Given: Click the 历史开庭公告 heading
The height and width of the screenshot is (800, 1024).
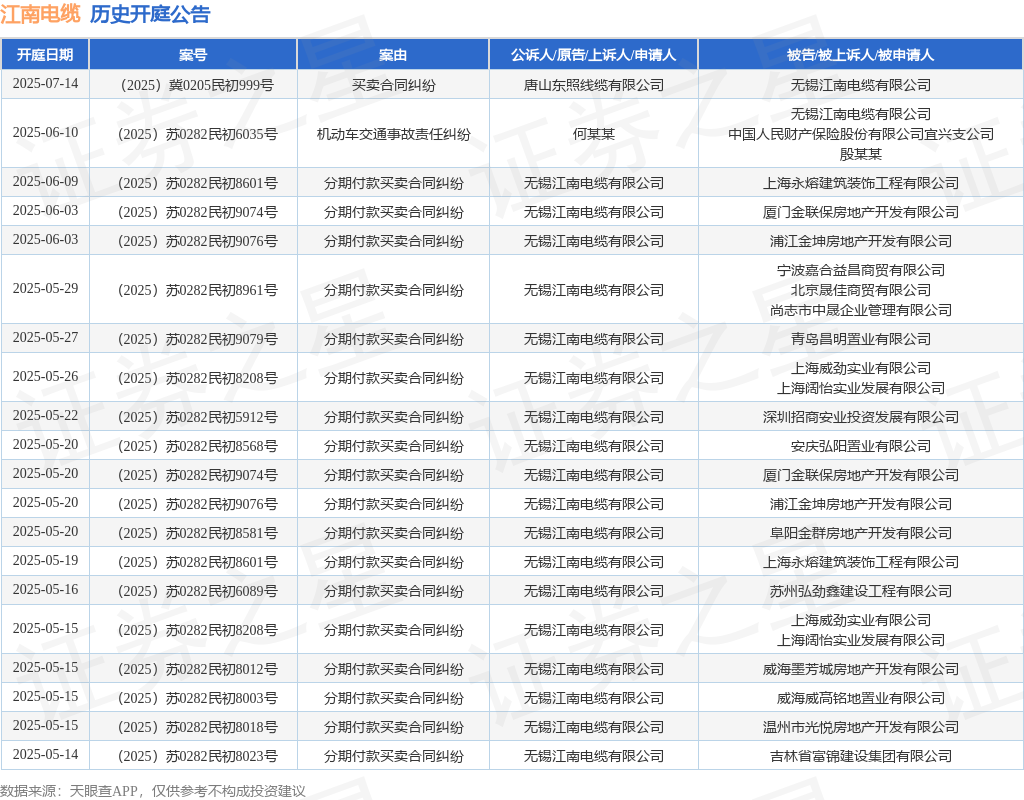Looking at the screenshot, I should [x=150, y=14].
